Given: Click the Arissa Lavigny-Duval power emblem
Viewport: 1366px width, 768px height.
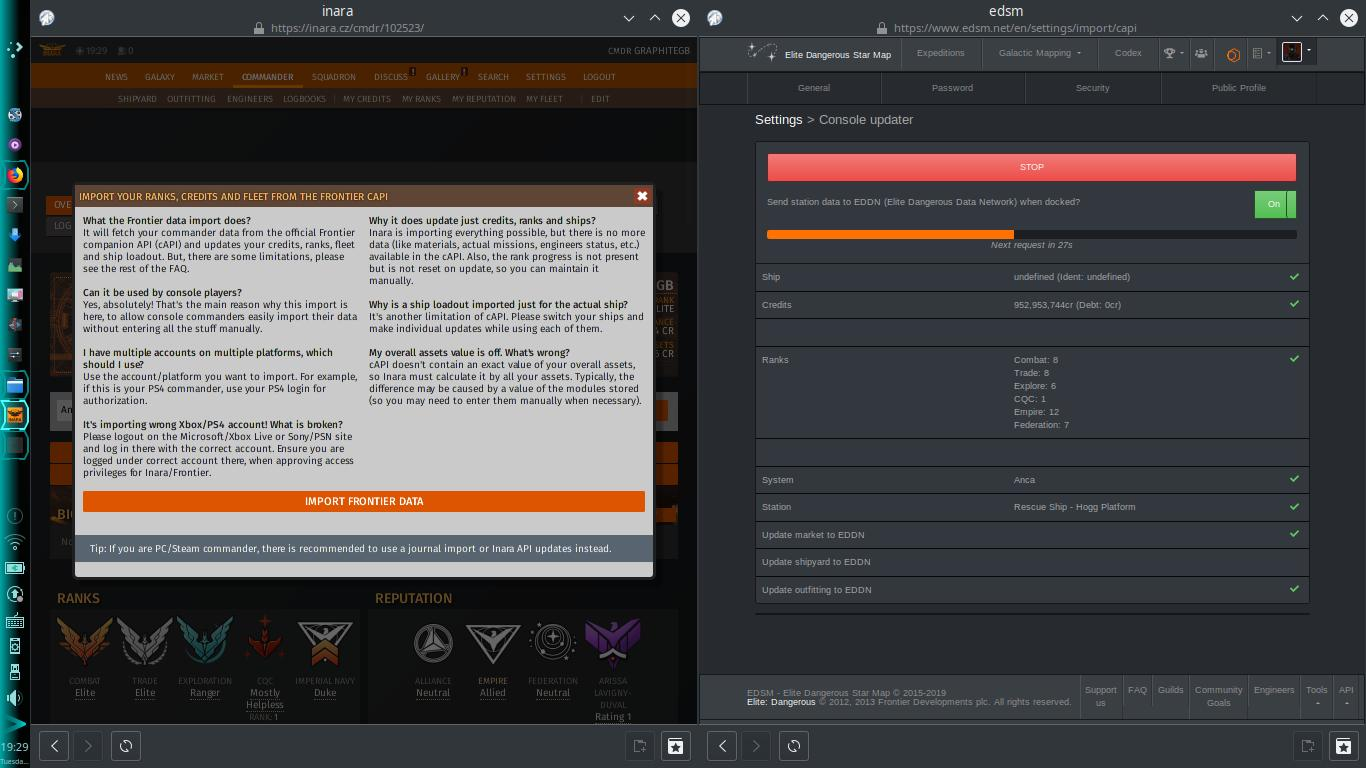Looking at the screenshot, I should (x=612, y=644).
